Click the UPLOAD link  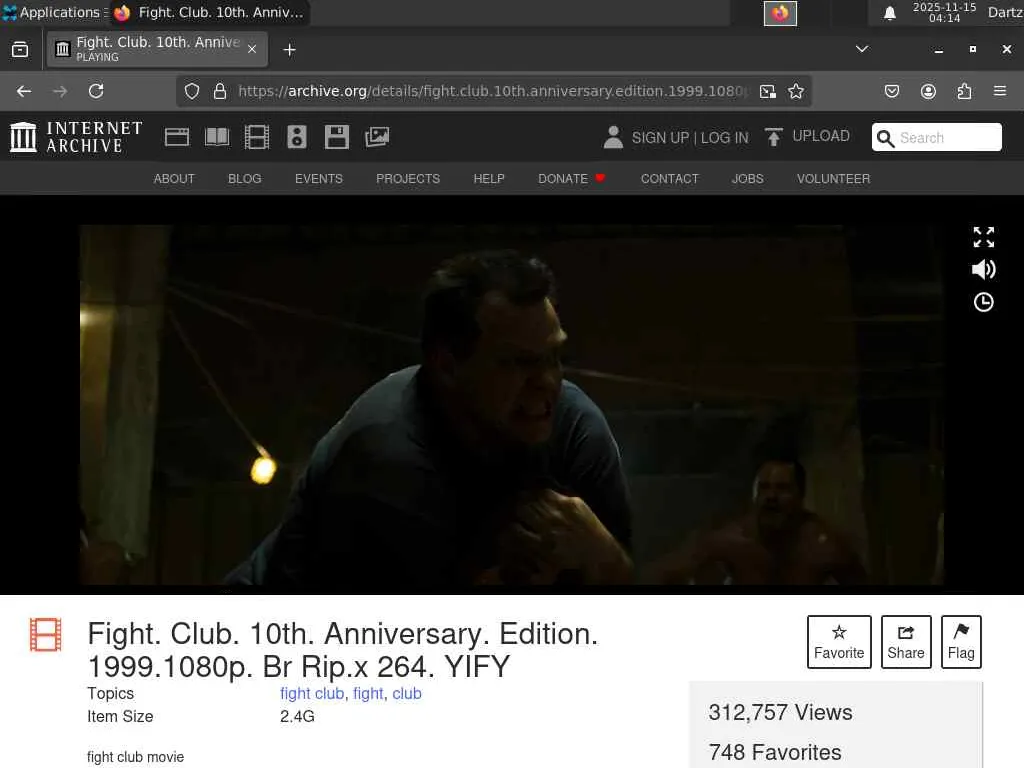(821, 136)
